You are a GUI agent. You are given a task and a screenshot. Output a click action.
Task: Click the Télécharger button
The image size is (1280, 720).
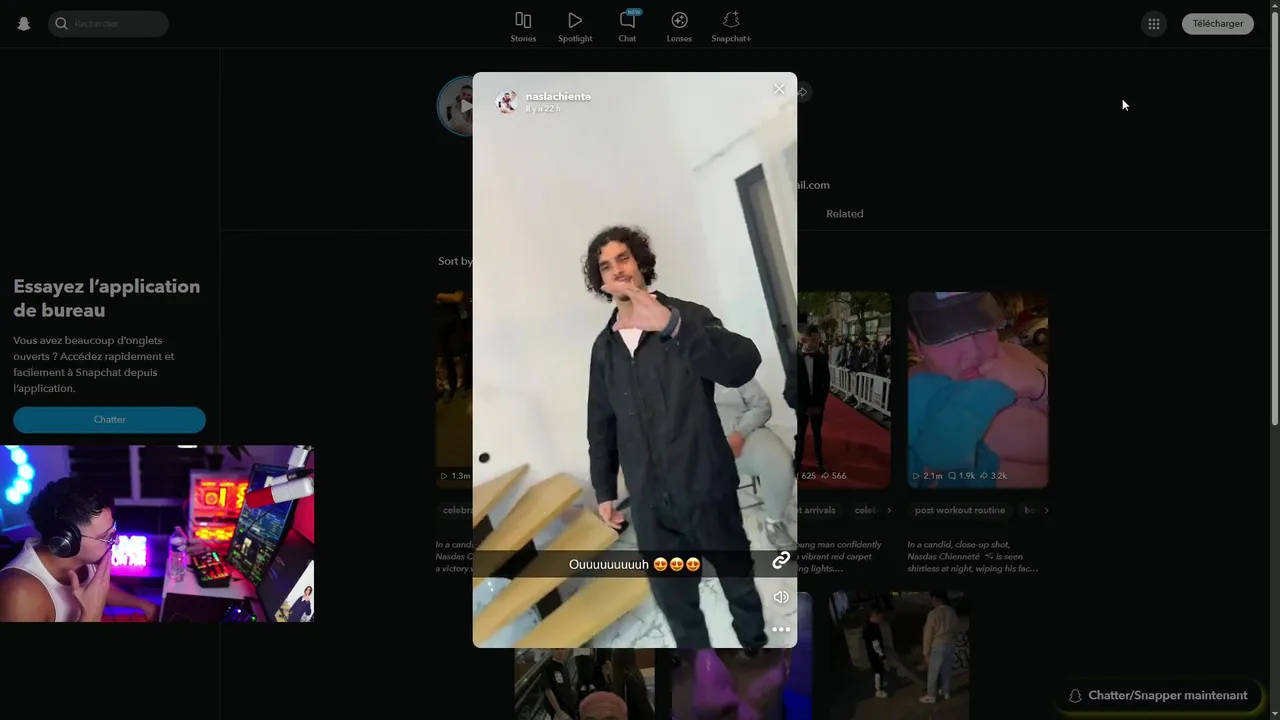(1218, 24)
